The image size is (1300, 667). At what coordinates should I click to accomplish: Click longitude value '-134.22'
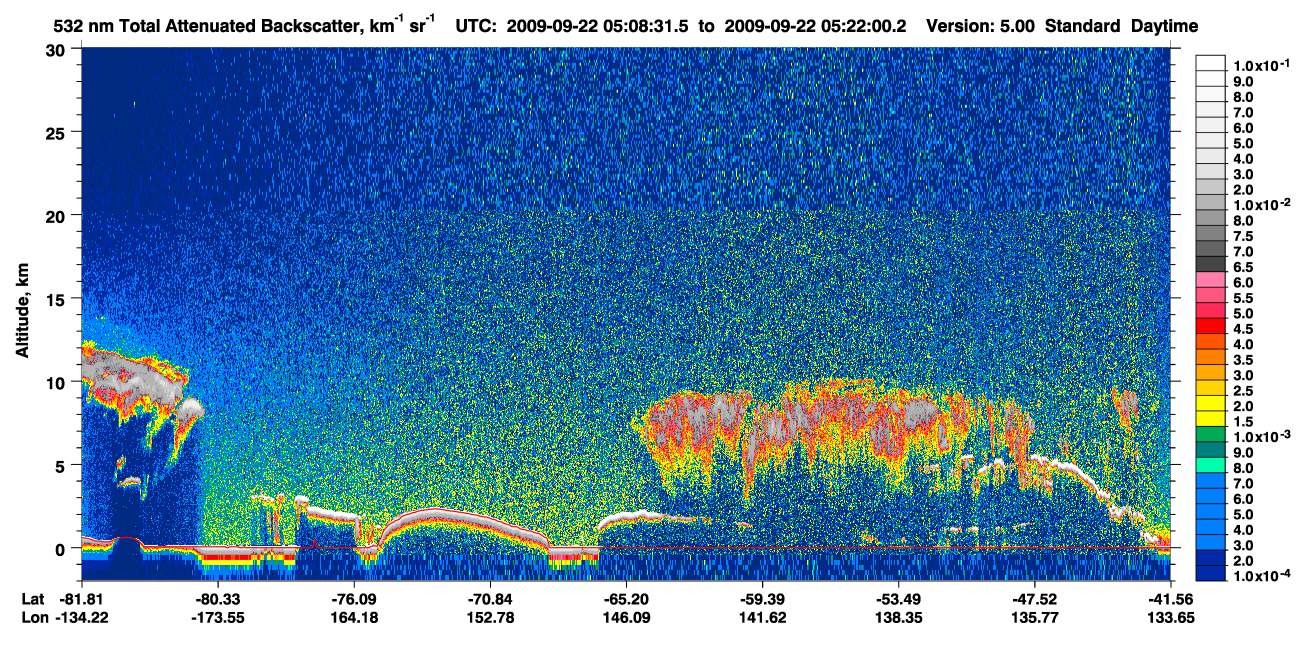click(x=82, y=617)
